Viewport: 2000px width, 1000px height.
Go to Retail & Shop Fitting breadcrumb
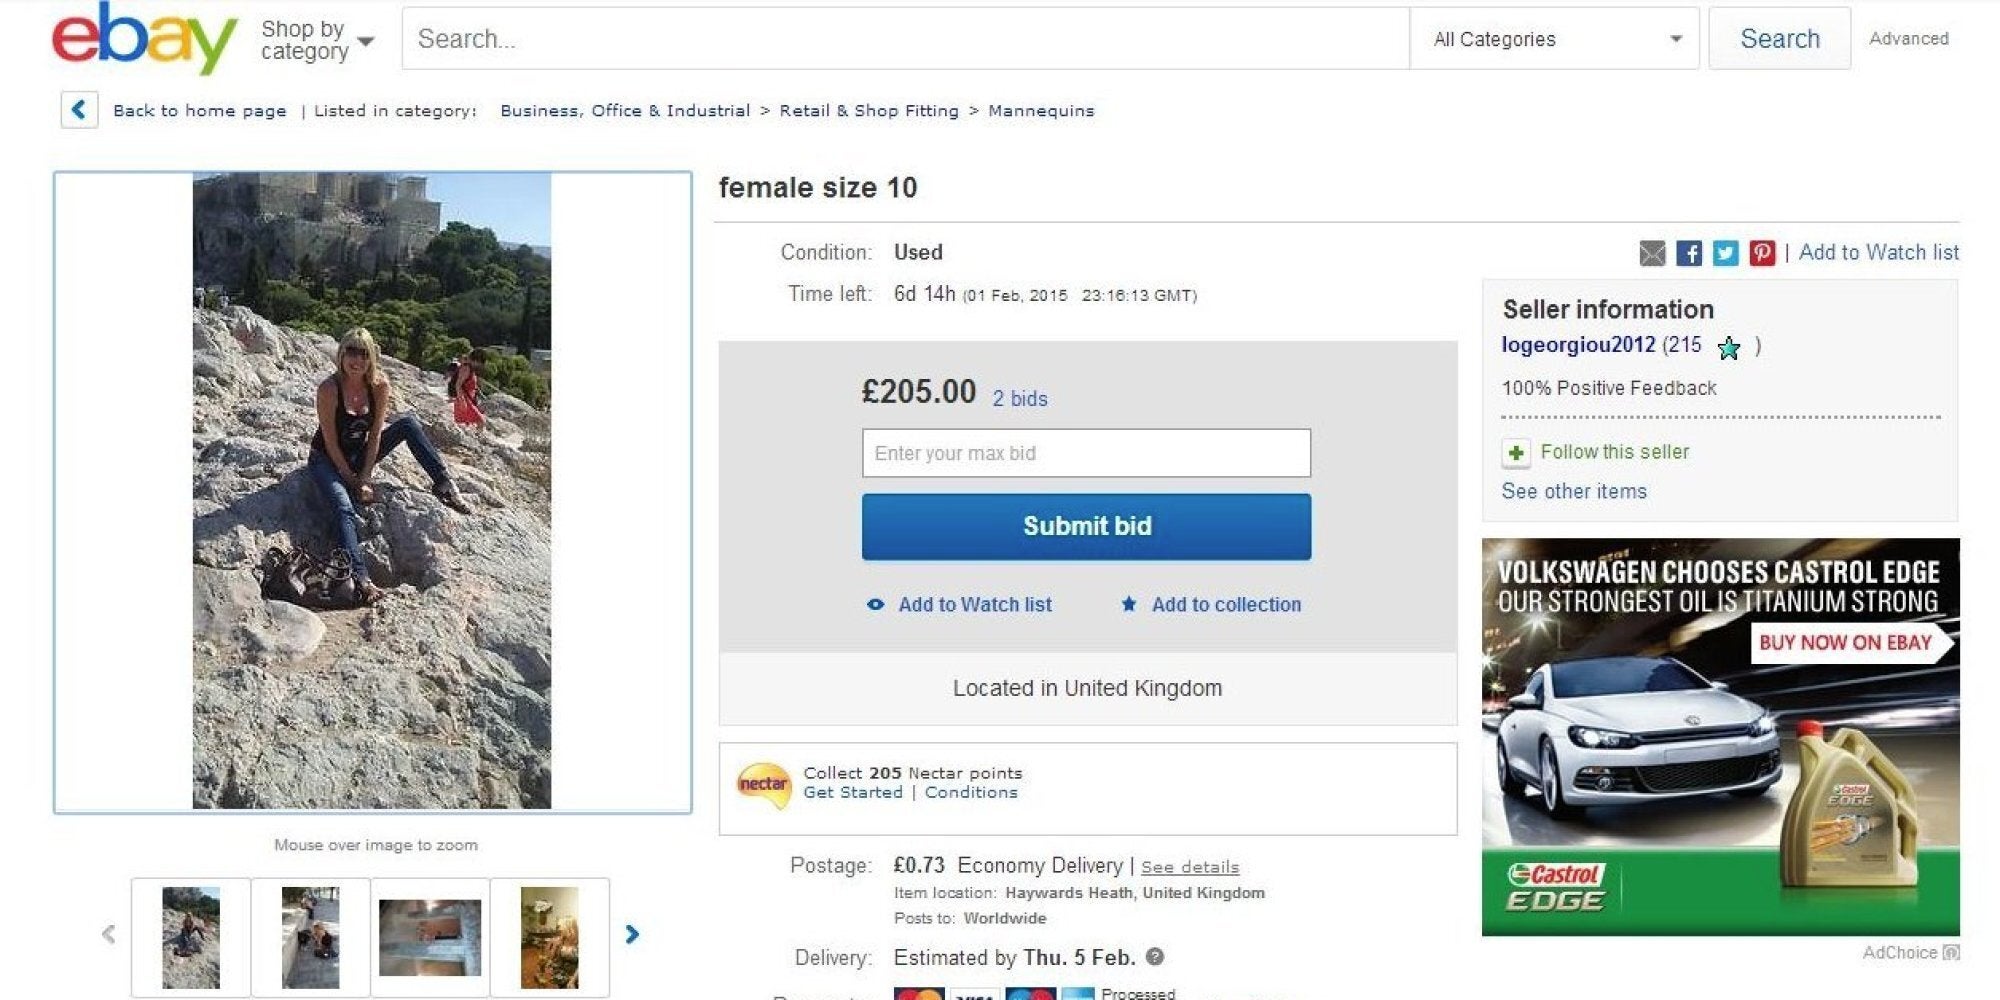(x=868, y=111)
